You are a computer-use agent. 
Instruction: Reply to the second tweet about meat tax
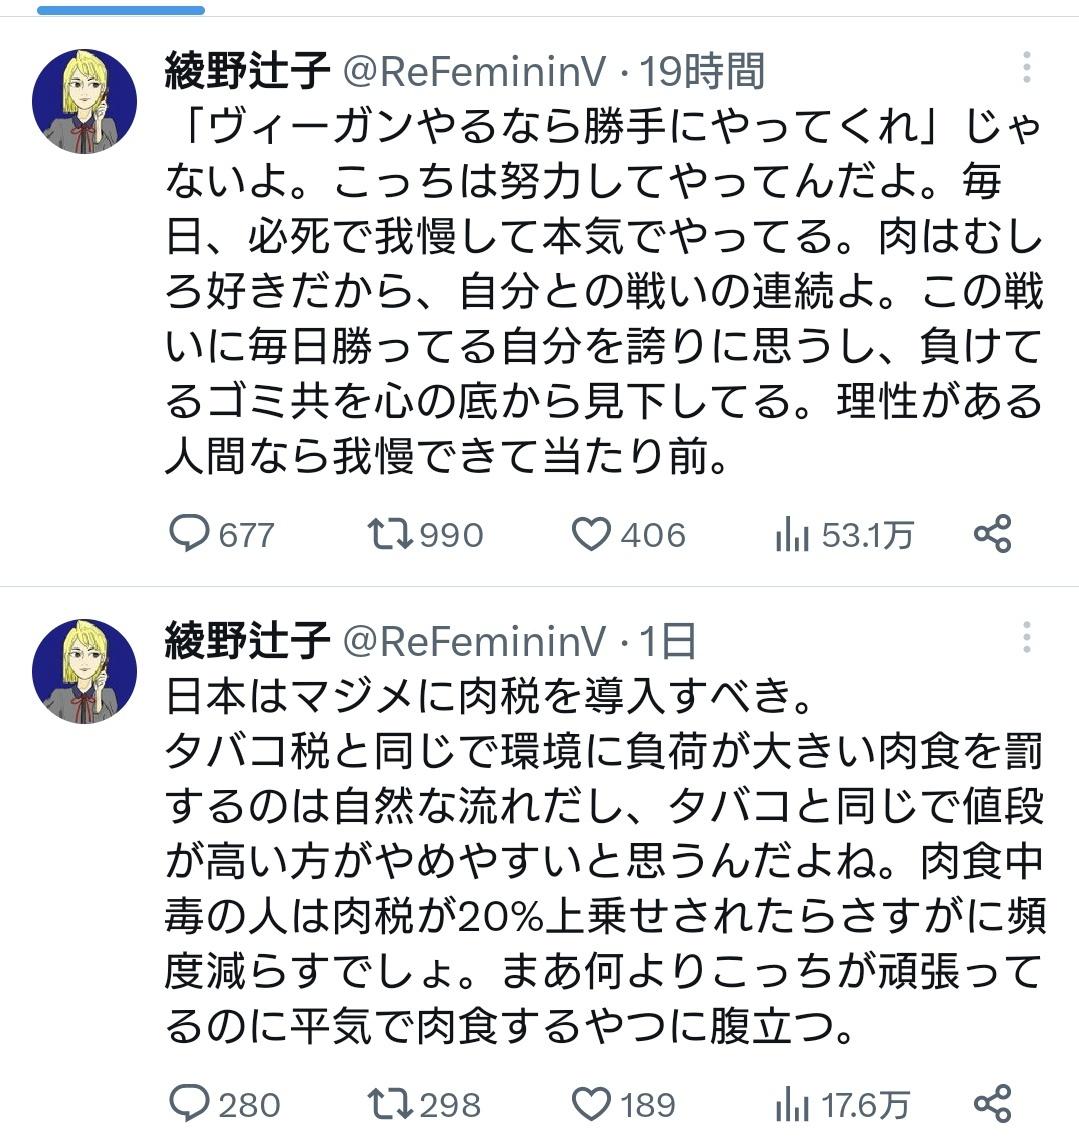coord(189,1104)
